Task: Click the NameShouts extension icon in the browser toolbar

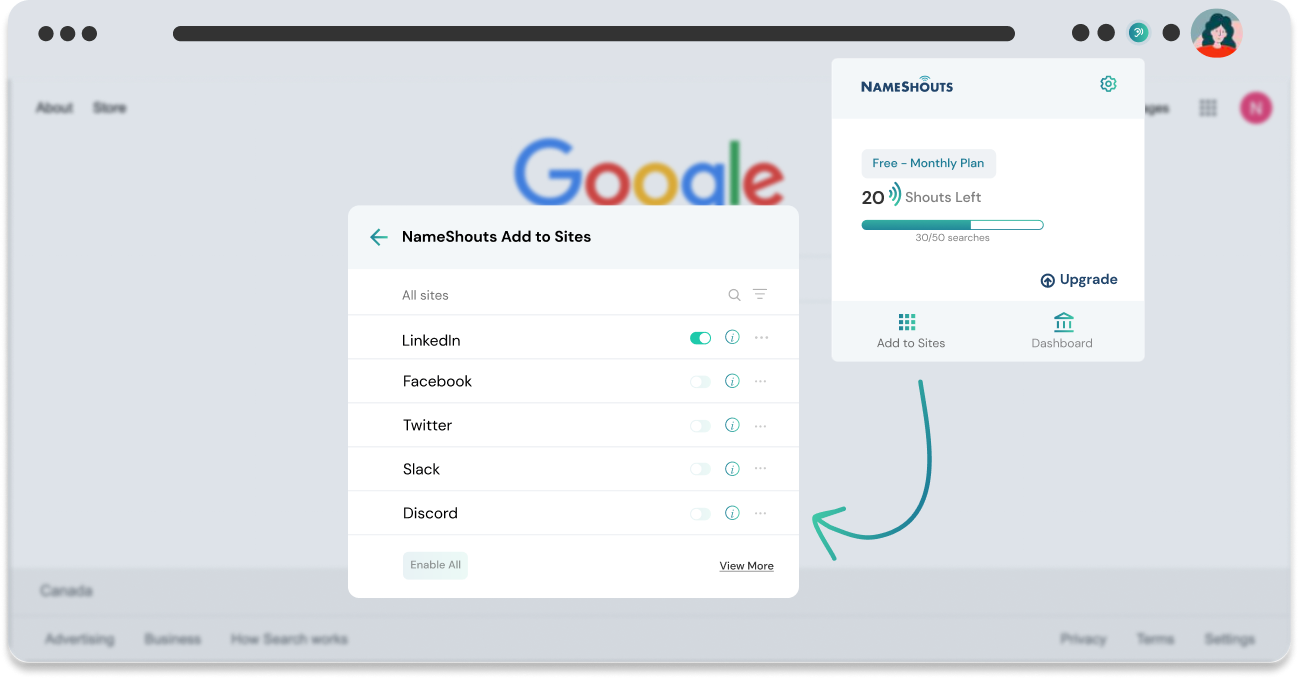Action: (1138, 33)
